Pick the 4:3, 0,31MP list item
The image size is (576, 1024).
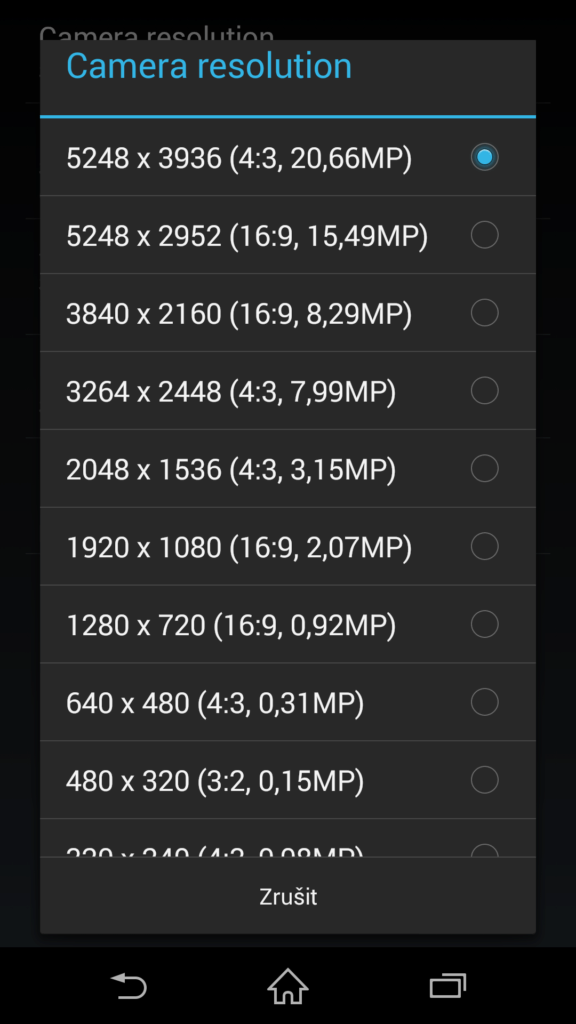coord(288,702)
